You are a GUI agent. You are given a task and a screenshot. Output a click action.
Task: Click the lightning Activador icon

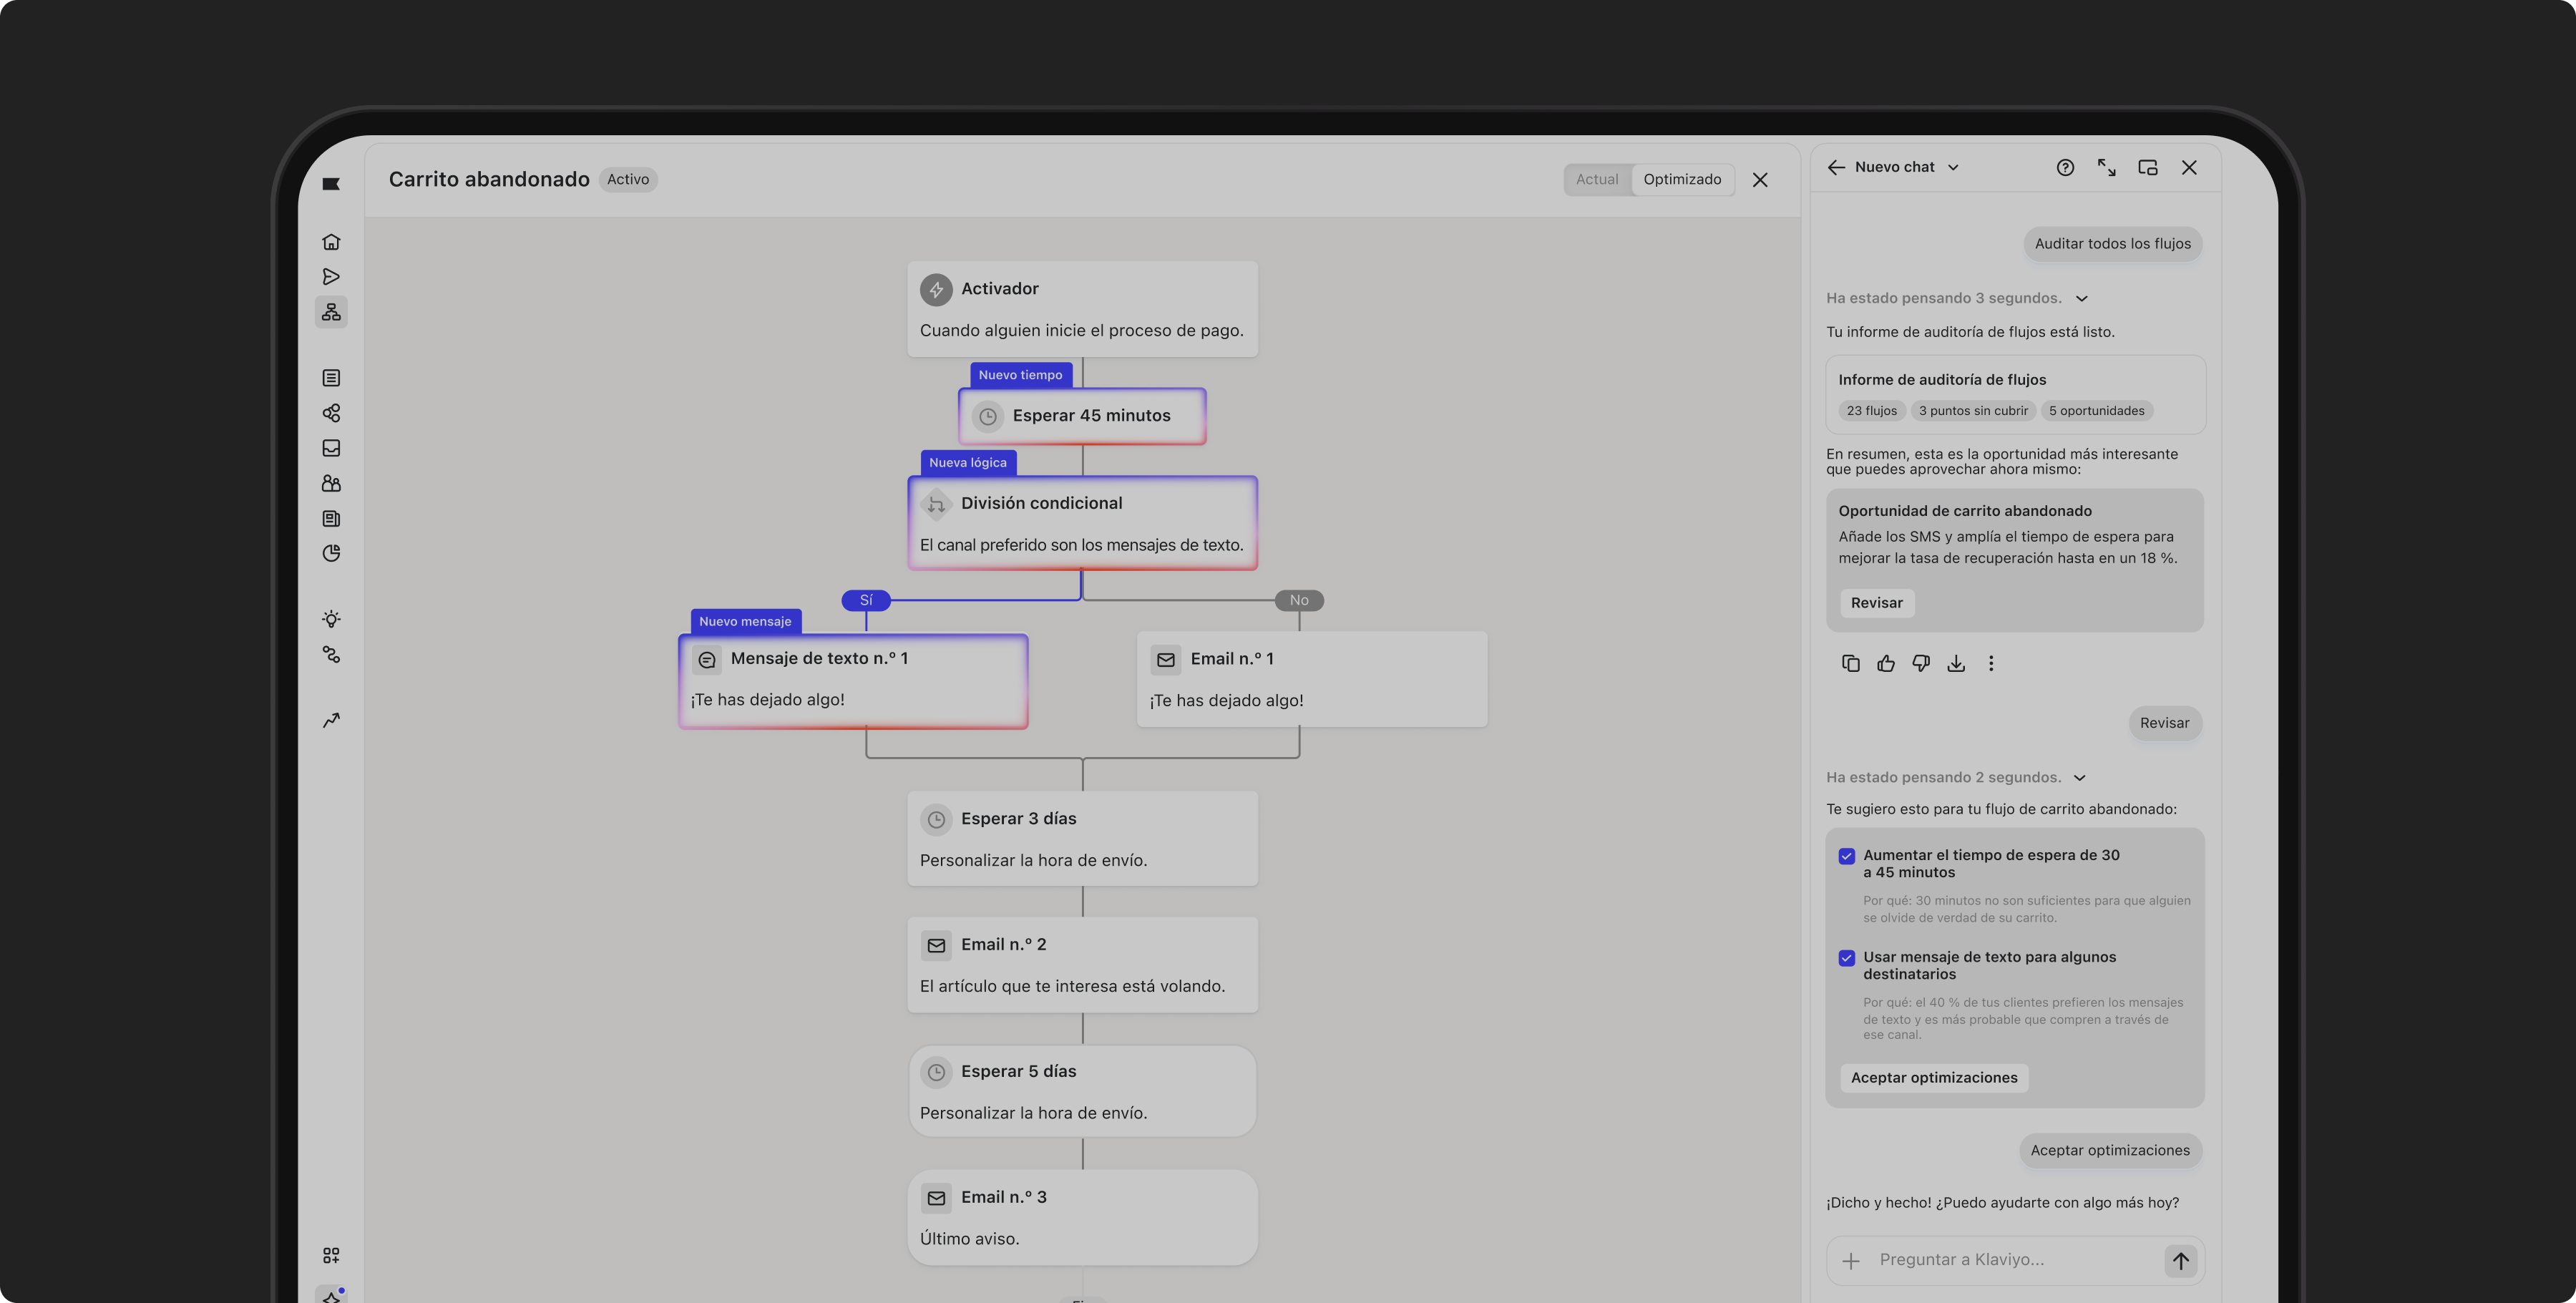(x=936, y=289)
